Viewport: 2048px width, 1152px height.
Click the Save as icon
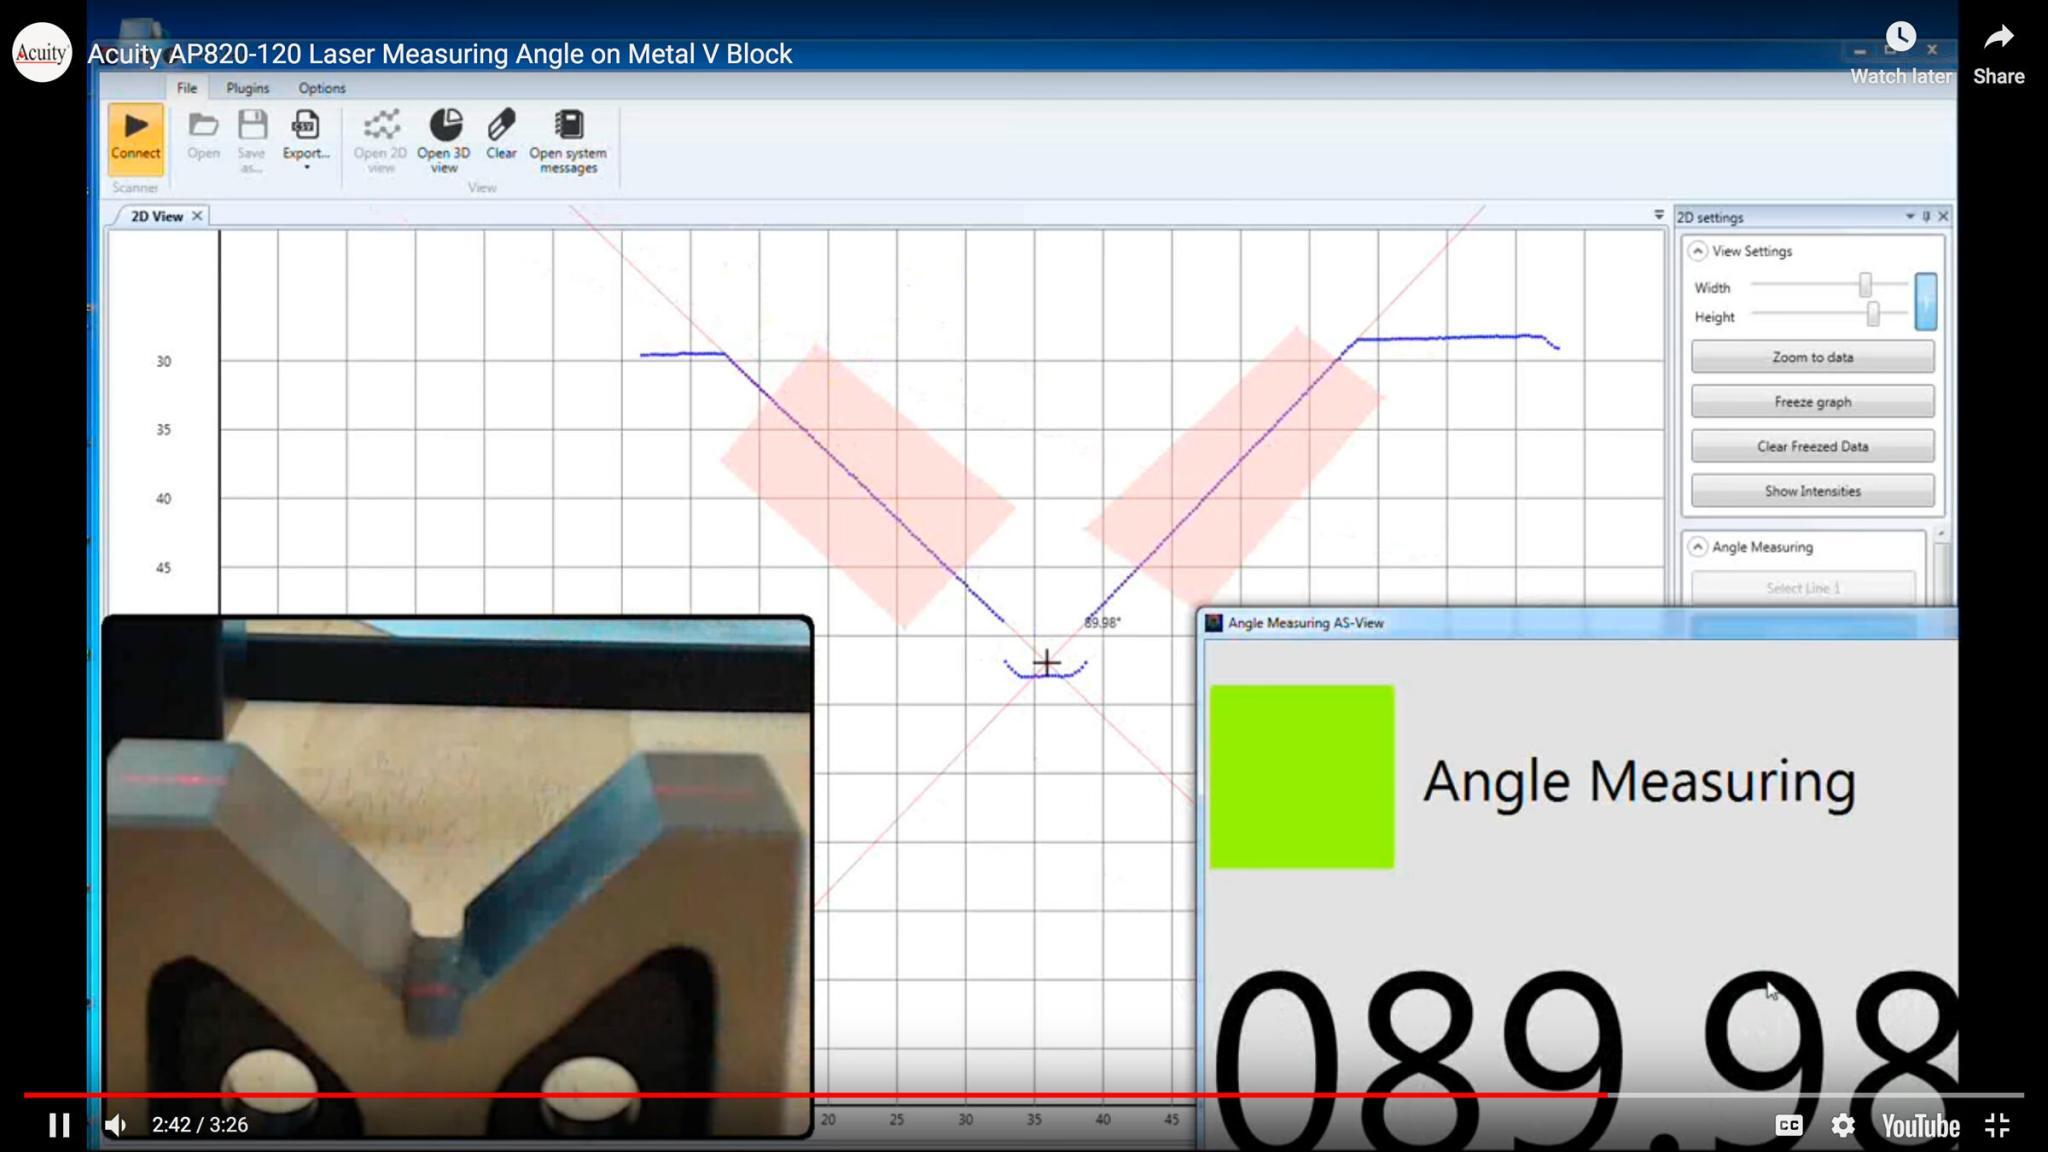pyautogui.click(x=251, y=128)
